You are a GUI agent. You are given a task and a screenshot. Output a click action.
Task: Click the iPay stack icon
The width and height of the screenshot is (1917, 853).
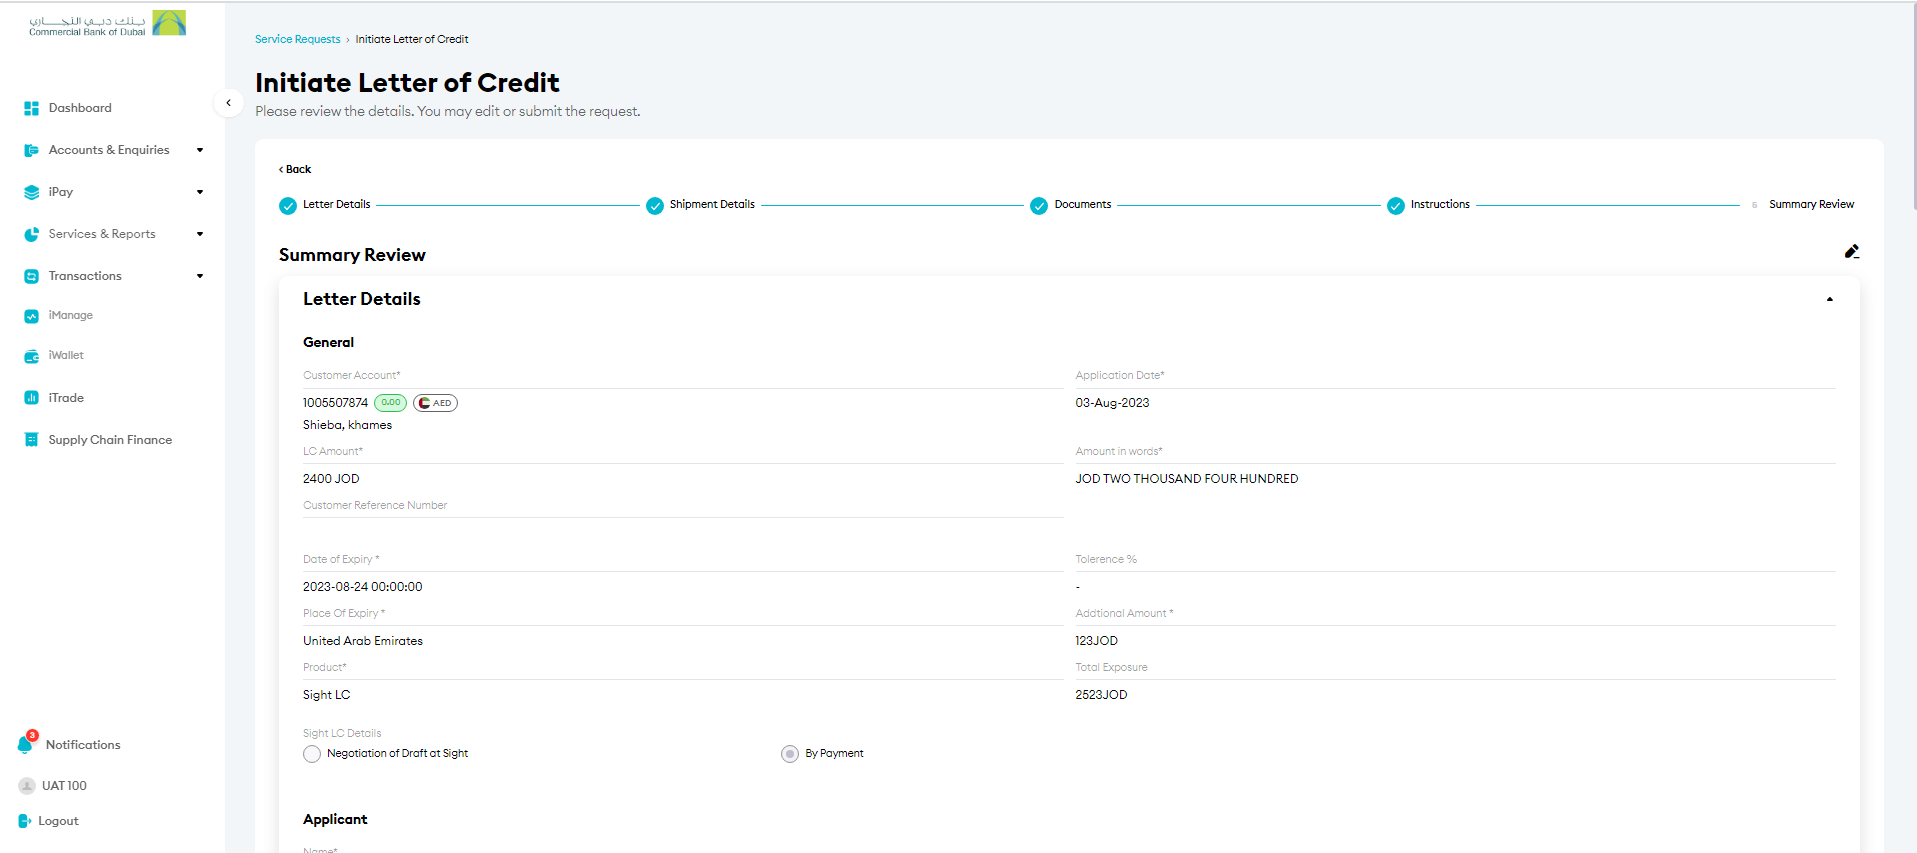pyautogui.click(x=31, y=192)
